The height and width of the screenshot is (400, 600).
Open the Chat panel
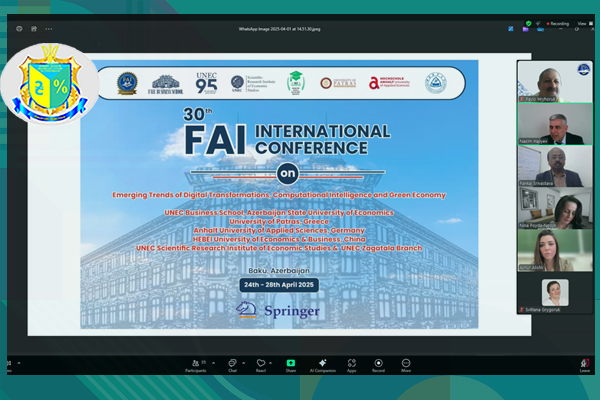coord(232,366)
